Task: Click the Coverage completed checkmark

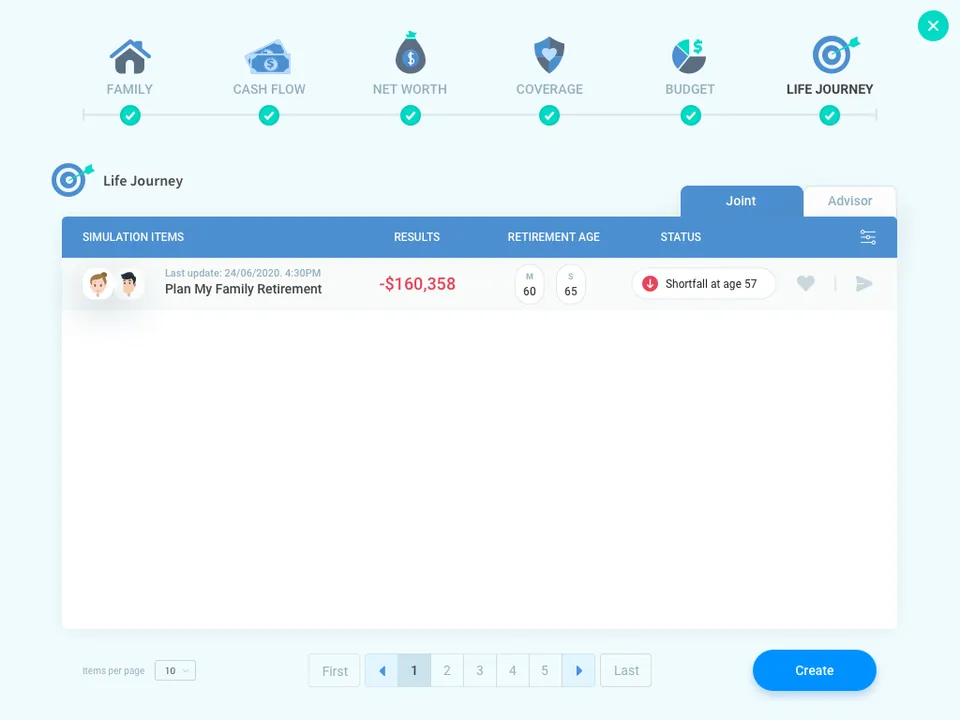Action: click(x=549, y=115)
